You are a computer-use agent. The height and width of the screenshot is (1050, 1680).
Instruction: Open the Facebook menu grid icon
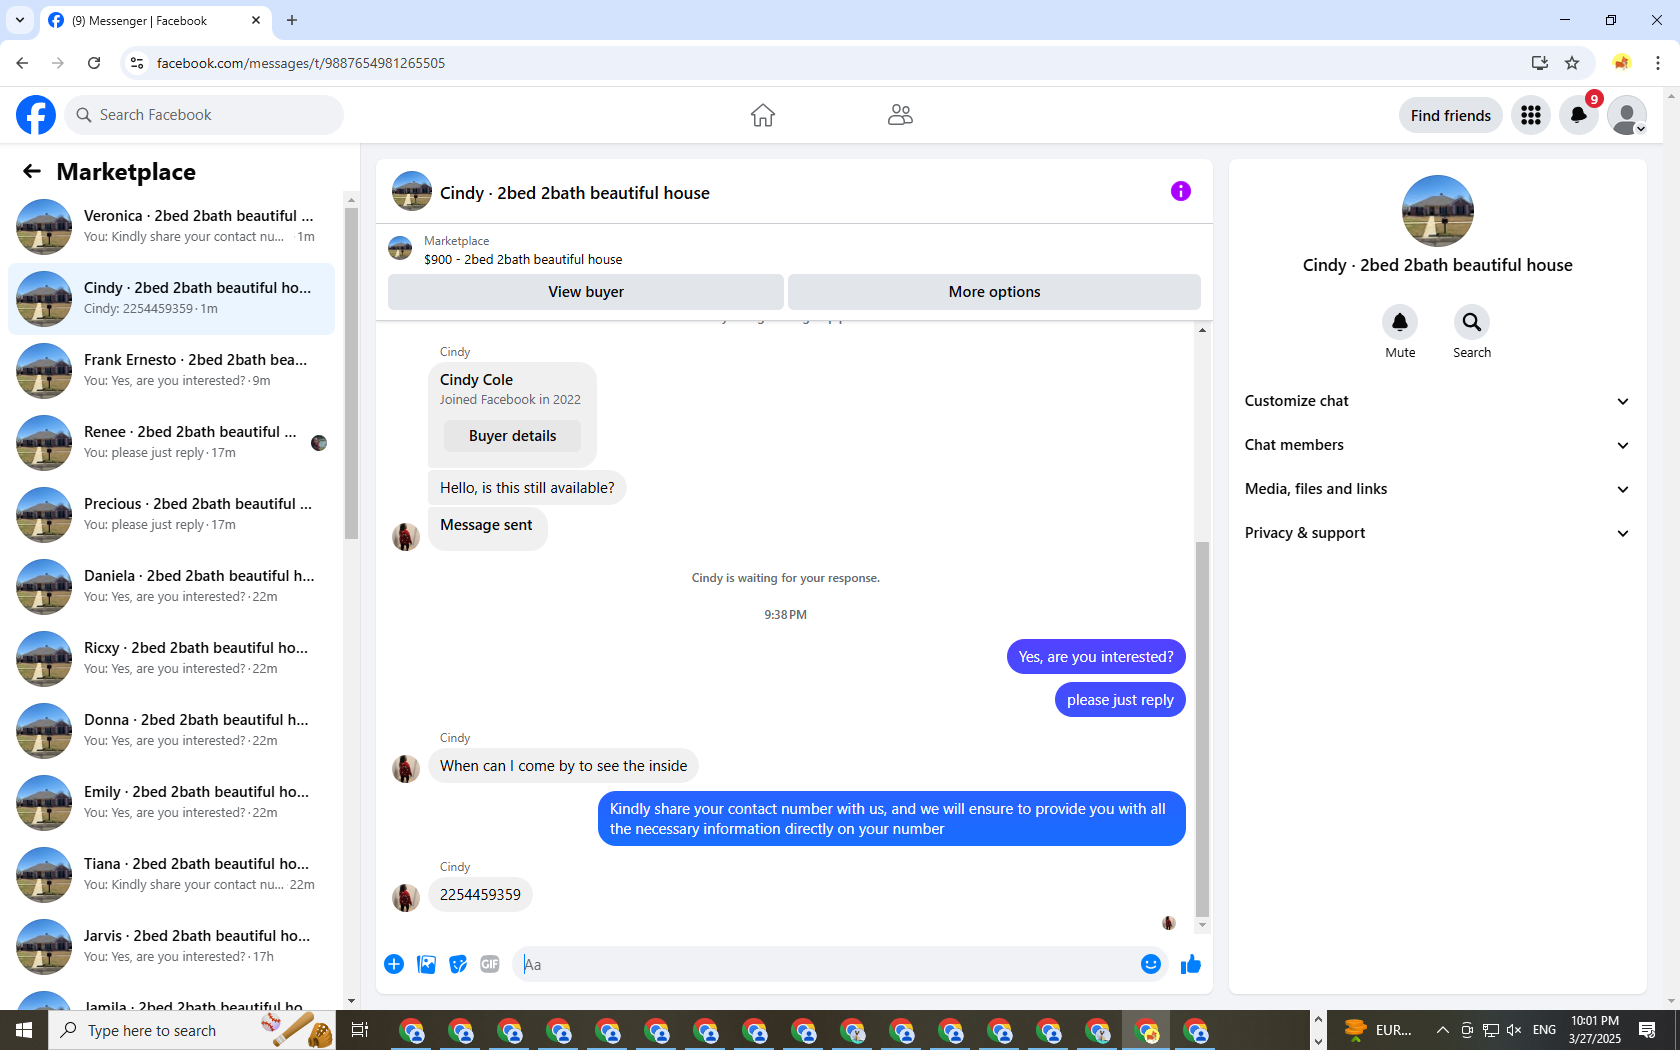1531,115
